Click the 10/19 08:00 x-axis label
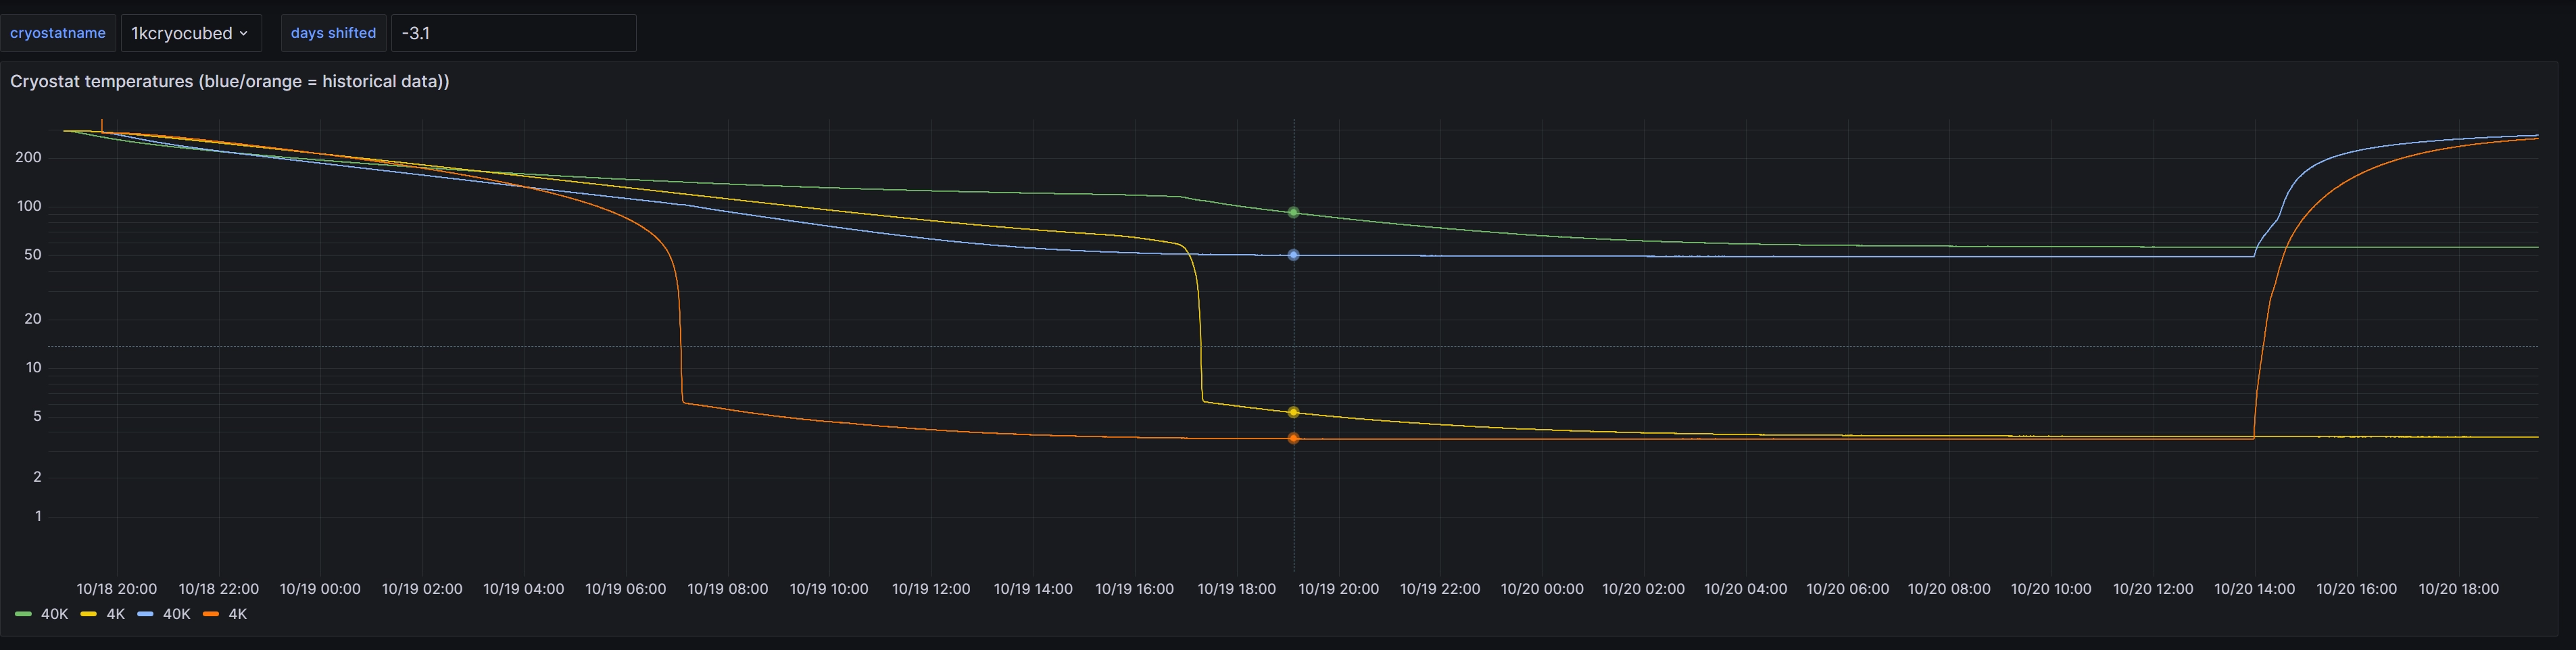Viewport: 2576px width, 650px height. click(728, 589)
